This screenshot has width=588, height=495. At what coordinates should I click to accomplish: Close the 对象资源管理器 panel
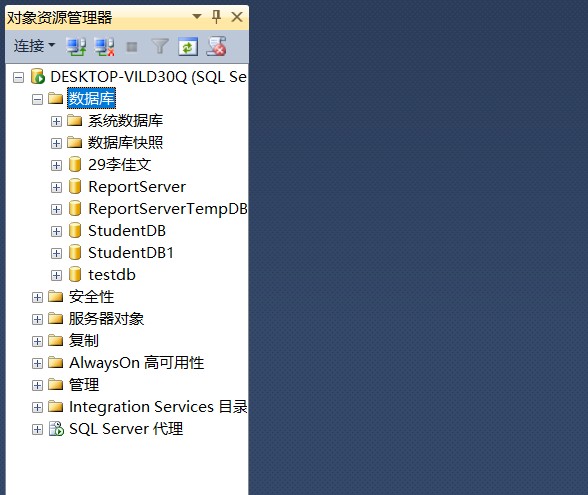[x=237, y=17]
